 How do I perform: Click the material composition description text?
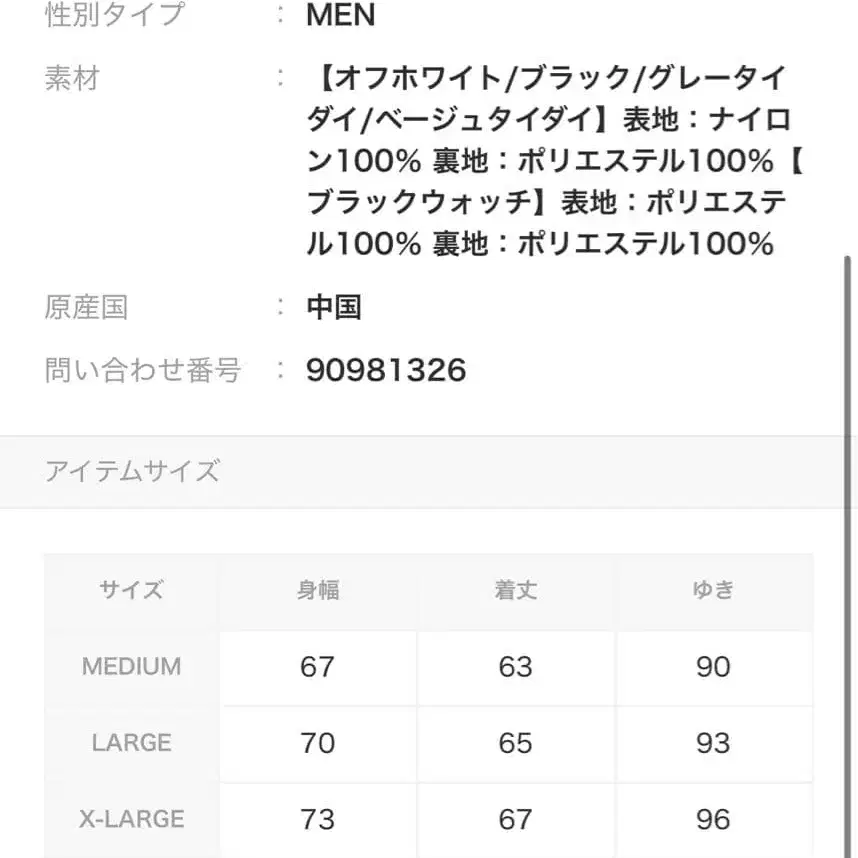pyautogui.click(x=550, y=160)
